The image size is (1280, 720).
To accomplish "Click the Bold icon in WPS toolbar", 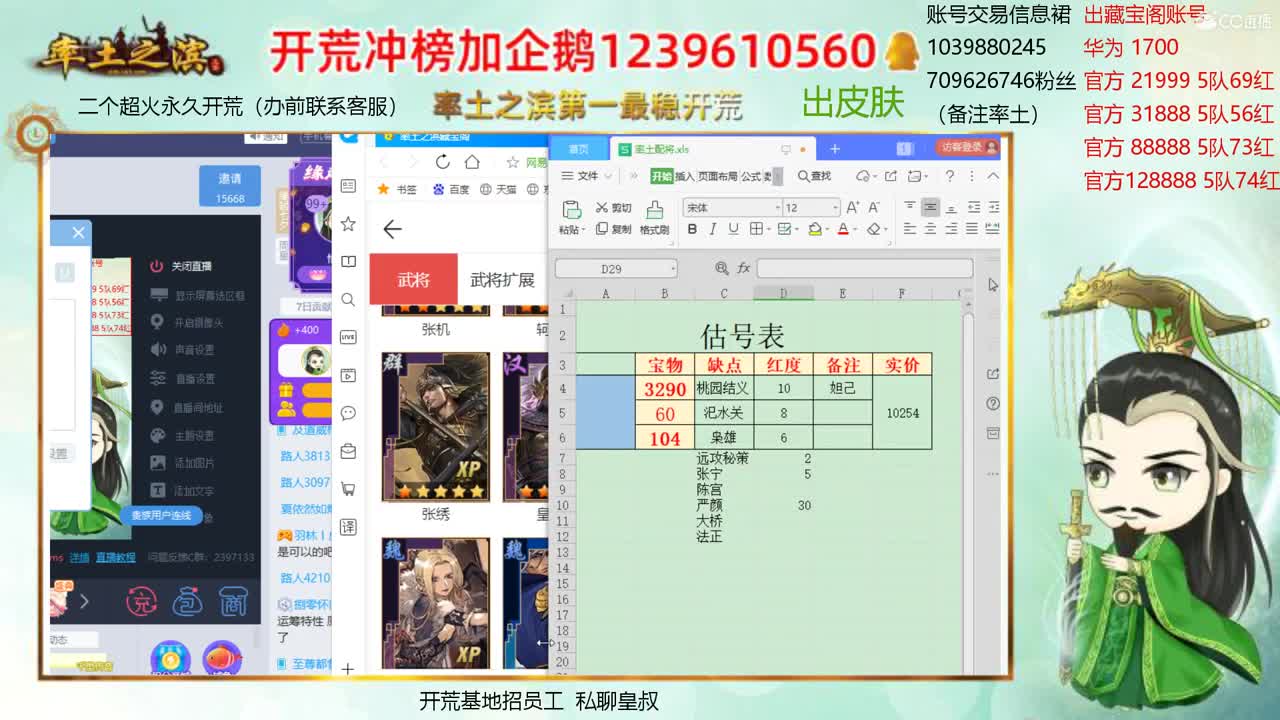I will [692, 229].
